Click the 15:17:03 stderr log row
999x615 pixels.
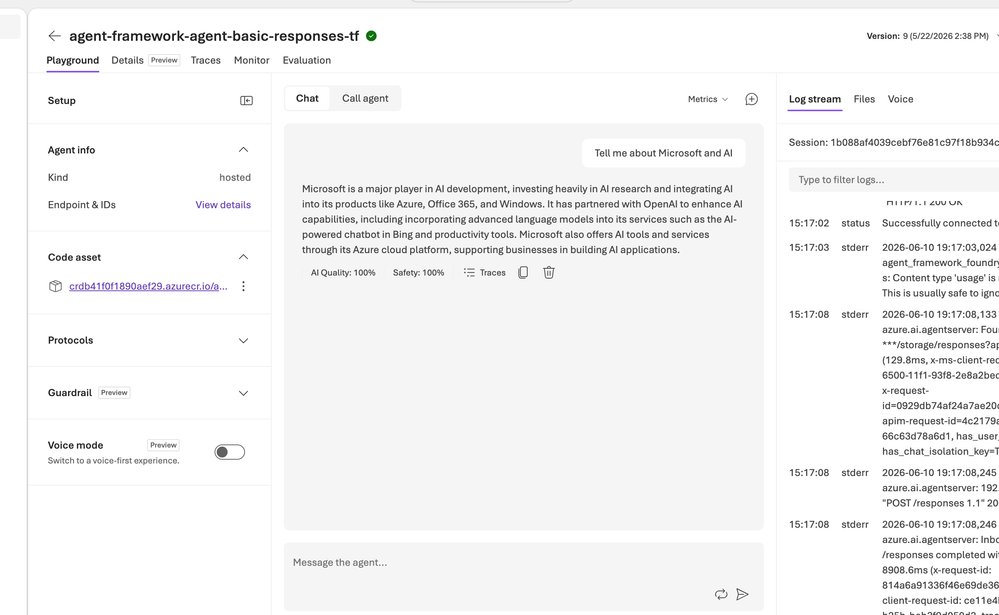[x=894, y=270]
